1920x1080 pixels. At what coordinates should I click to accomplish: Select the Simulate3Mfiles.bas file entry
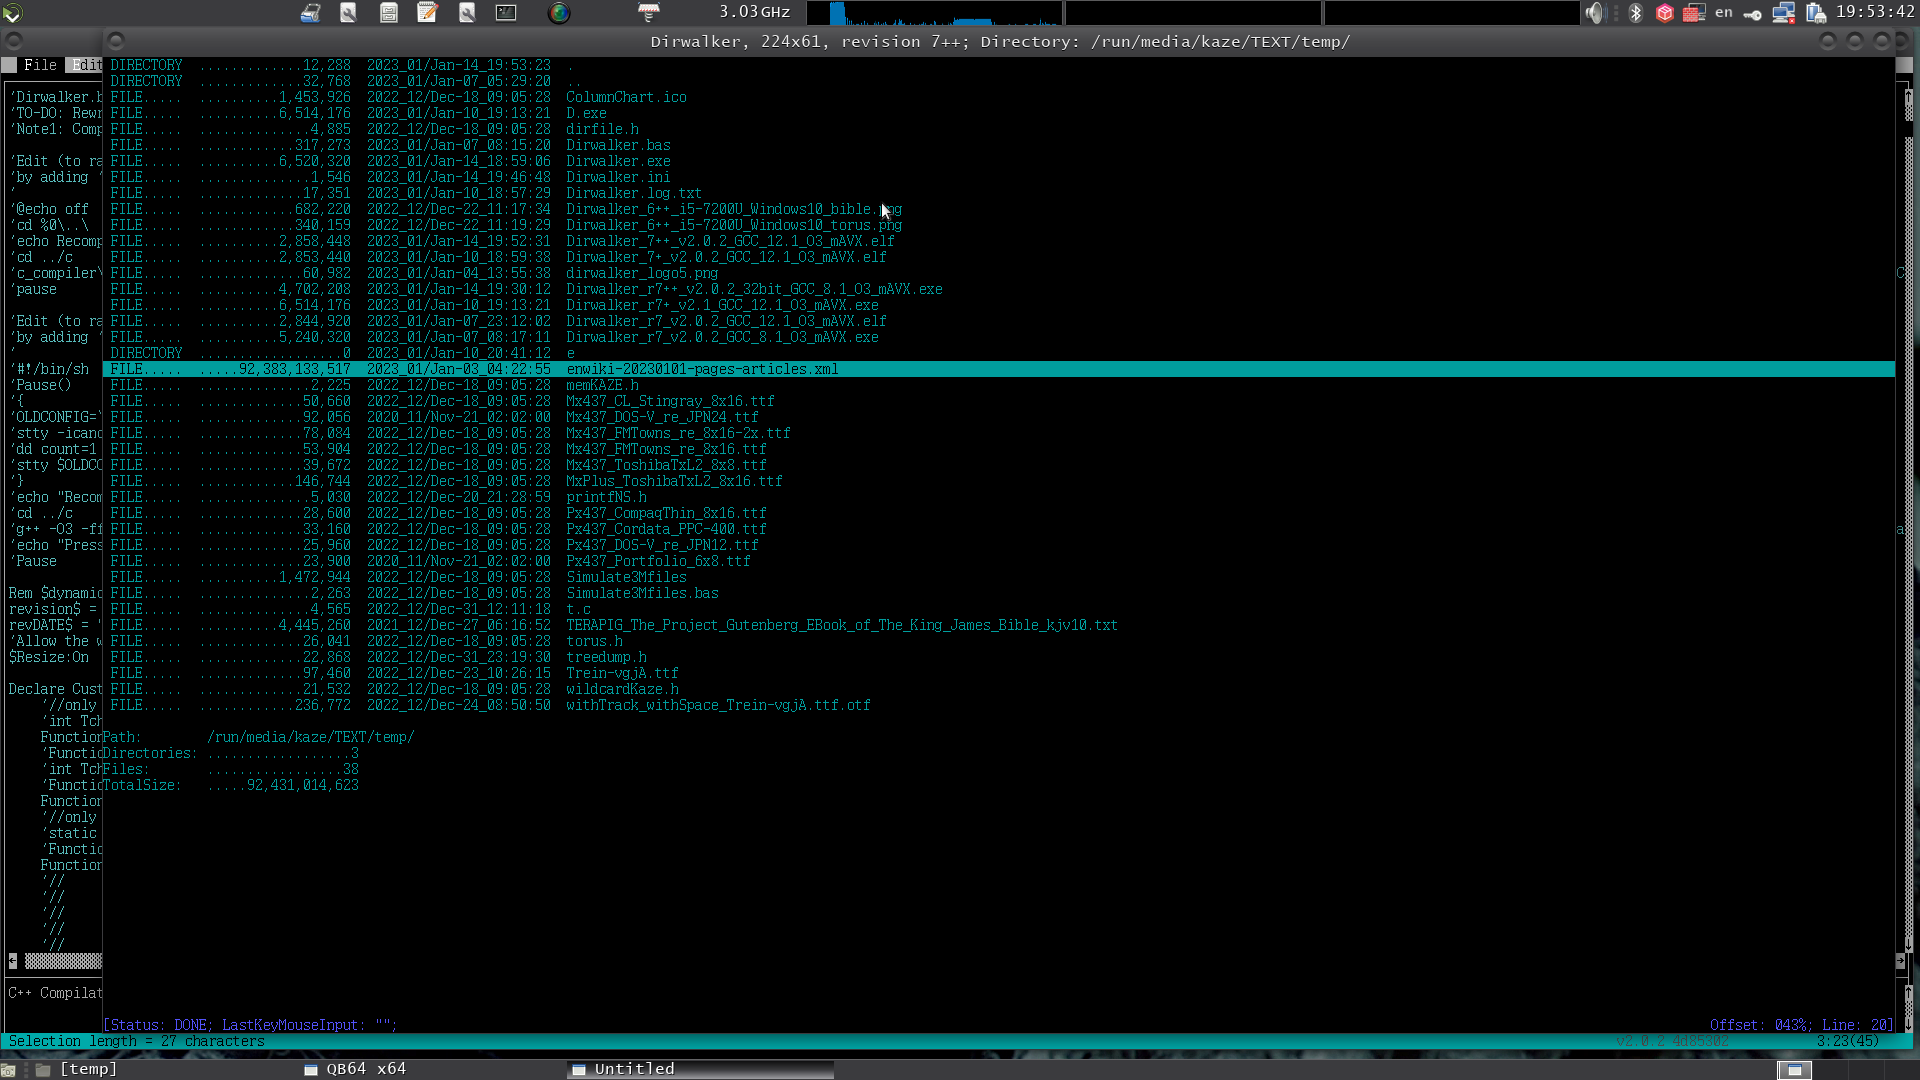[642, 593]
